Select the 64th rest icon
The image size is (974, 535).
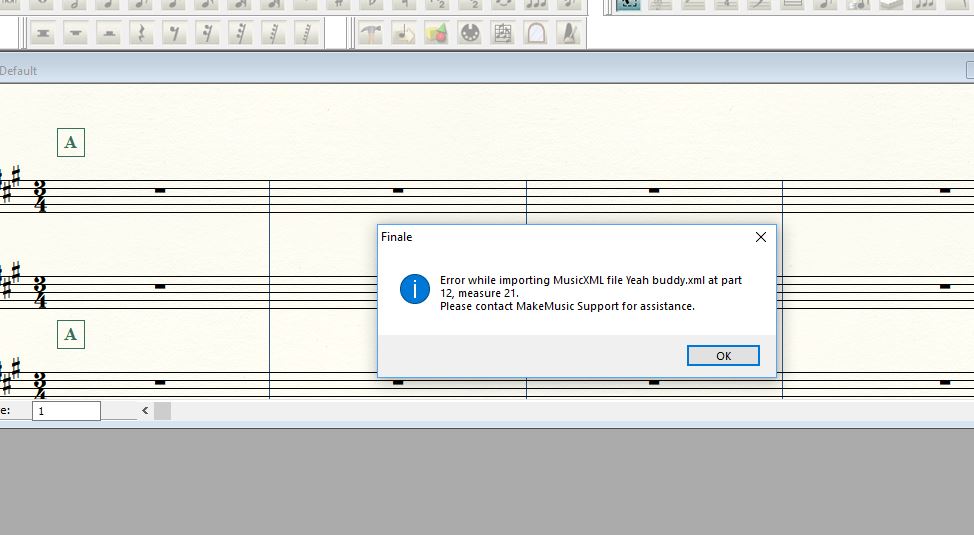(x=273, y=34)
